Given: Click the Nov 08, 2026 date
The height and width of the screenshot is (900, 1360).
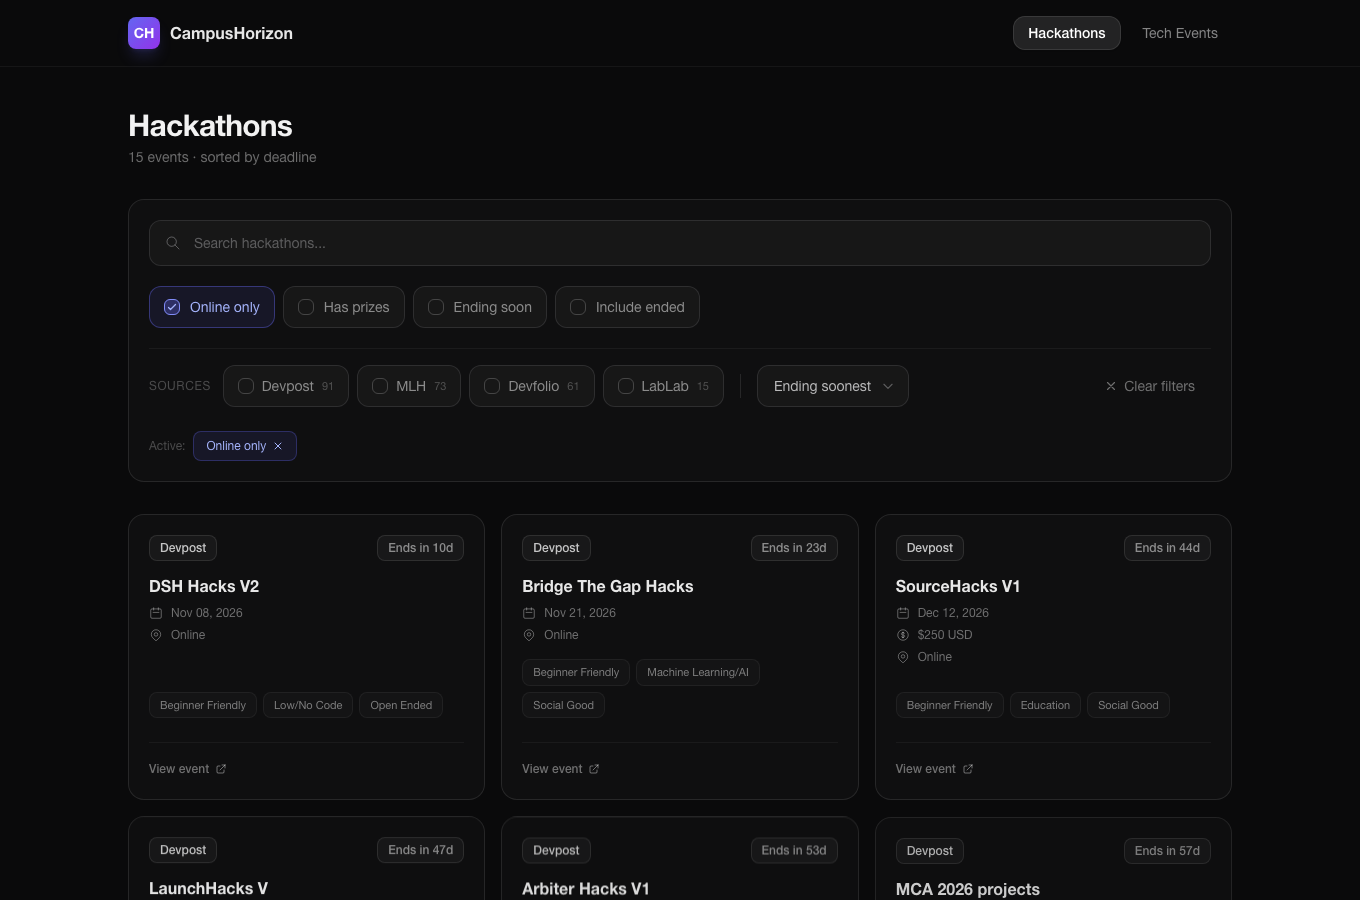Looking at the screenshot, I should coord(207,613).
